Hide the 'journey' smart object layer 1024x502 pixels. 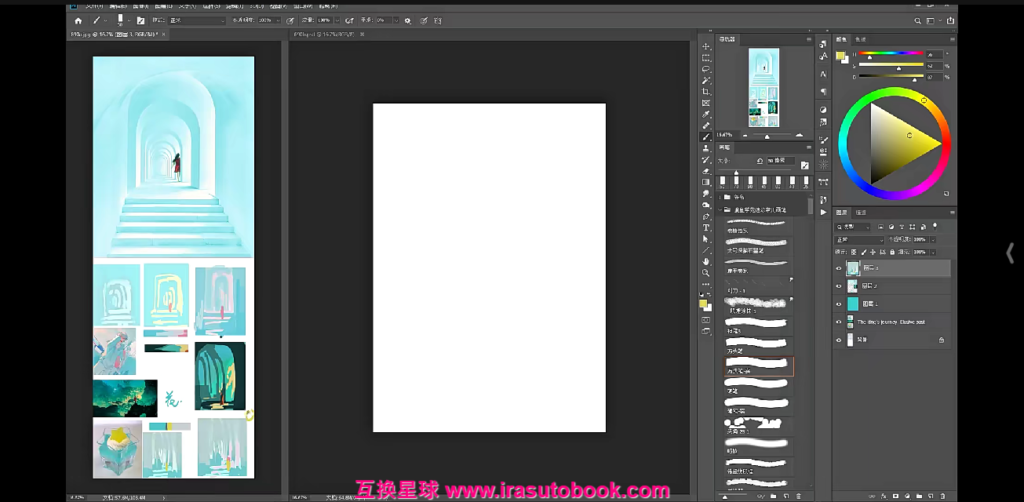coord(839,322)
